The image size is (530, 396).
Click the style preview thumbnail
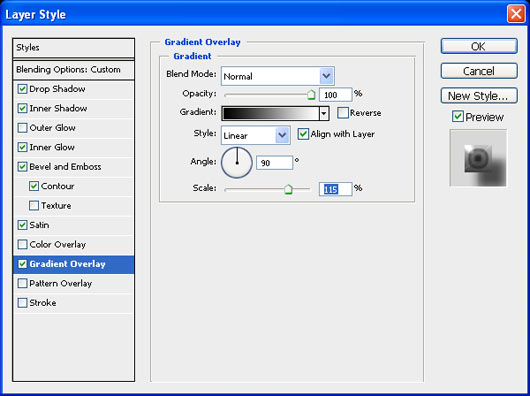click(x=478, y=158)
